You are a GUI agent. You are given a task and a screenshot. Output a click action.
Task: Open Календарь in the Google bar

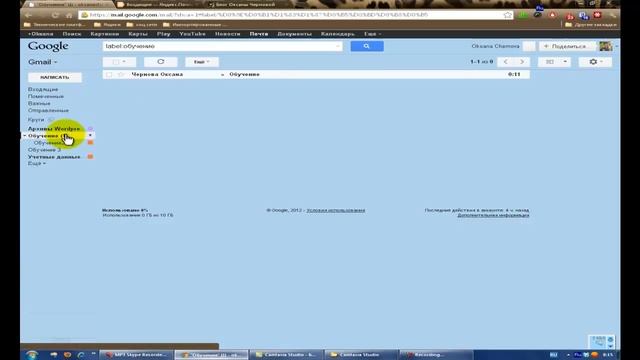[338, 34]
